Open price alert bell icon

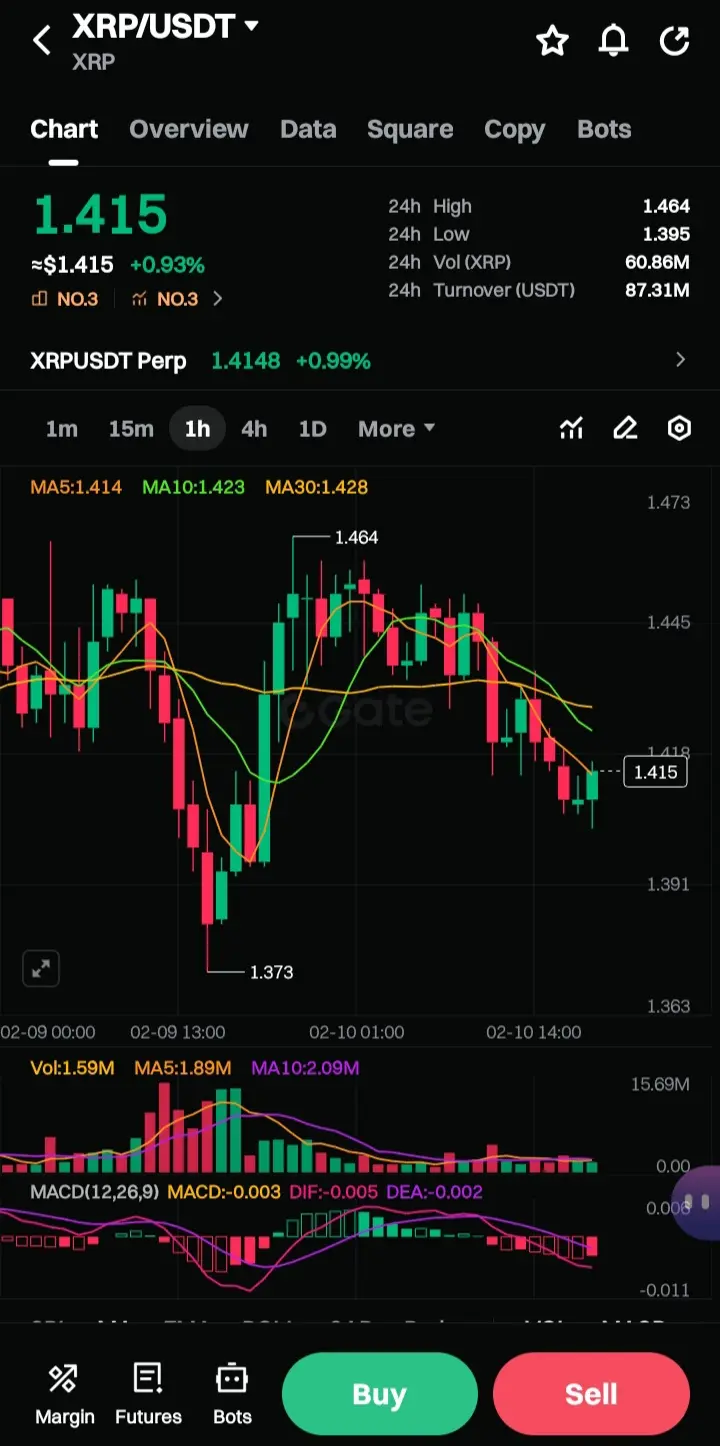point(613,41)
